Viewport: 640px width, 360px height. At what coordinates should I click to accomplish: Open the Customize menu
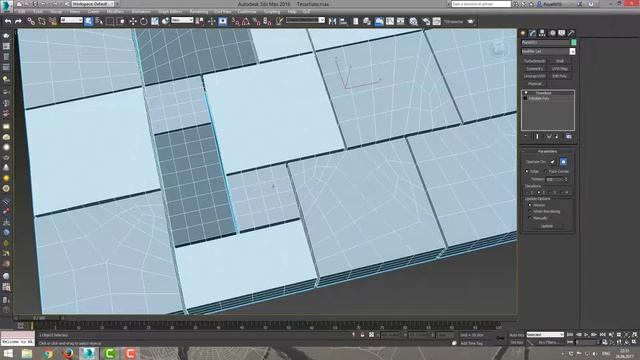click(x=247, y=12)
